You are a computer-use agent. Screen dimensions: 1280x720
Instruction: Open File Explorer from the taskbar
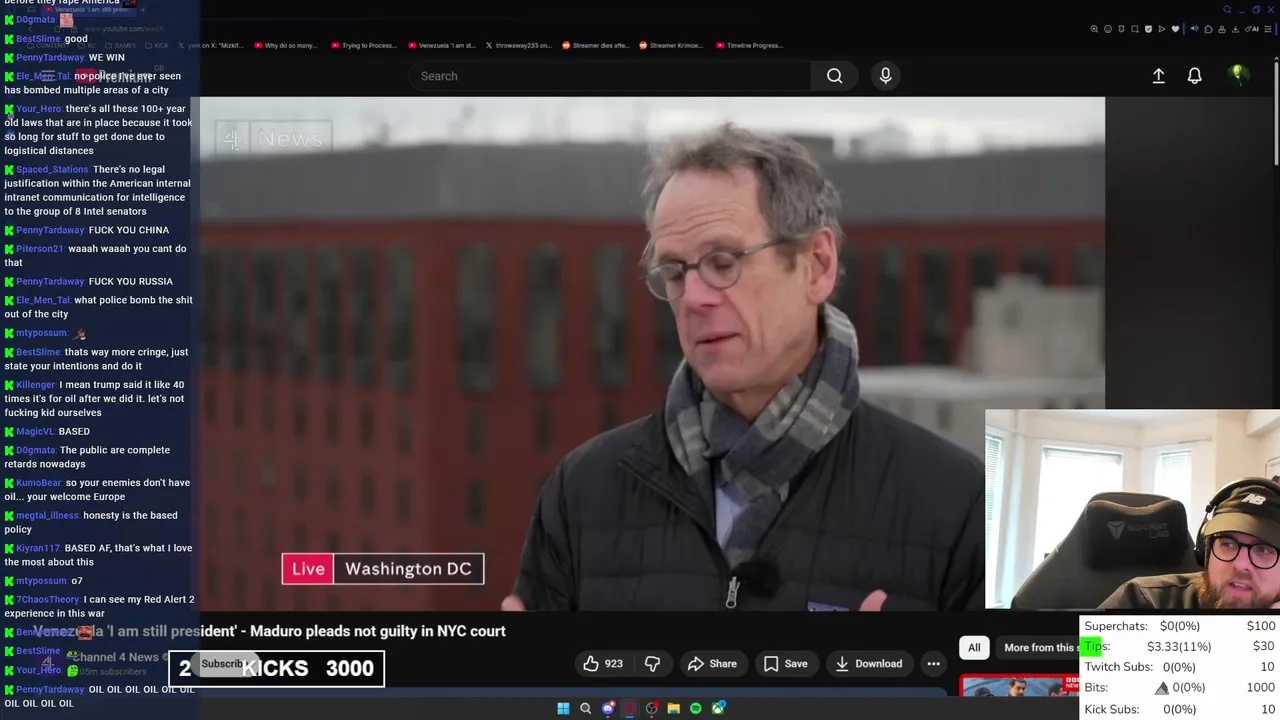pos(674,708)
